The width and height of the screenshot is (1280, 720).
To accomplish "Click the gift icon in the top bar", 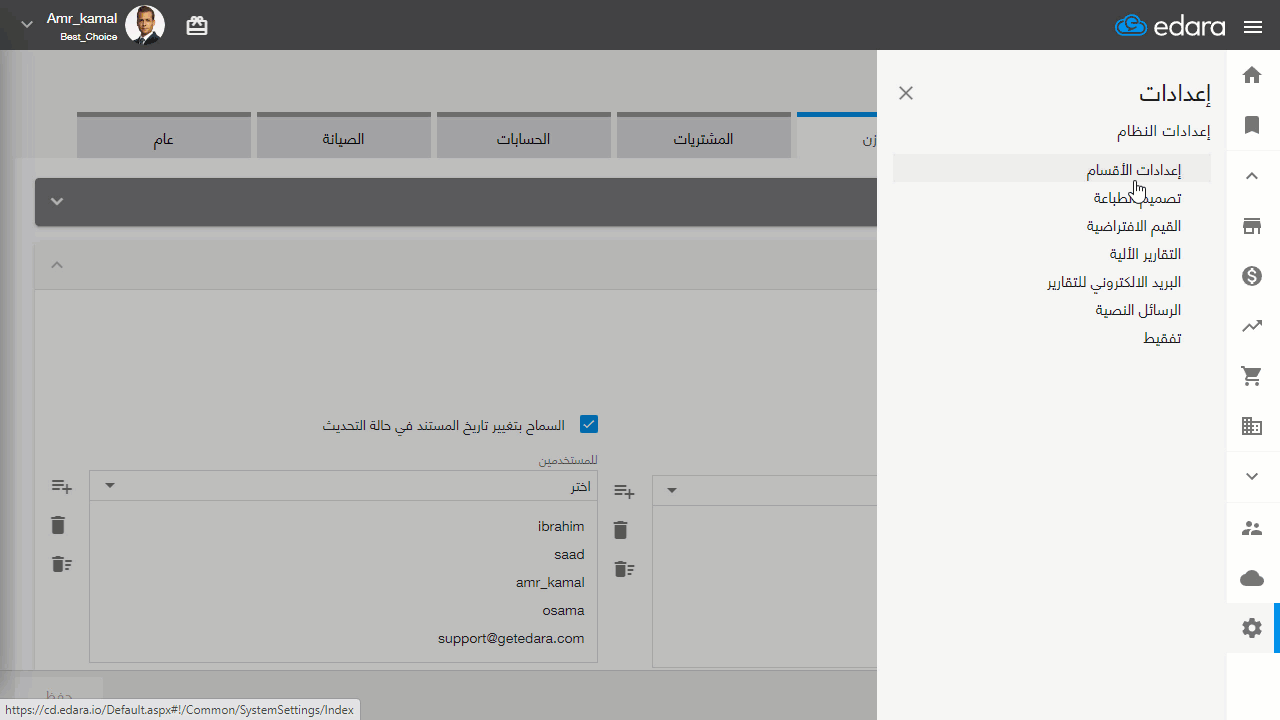I will pyautogui.click(x=197, y=26).
